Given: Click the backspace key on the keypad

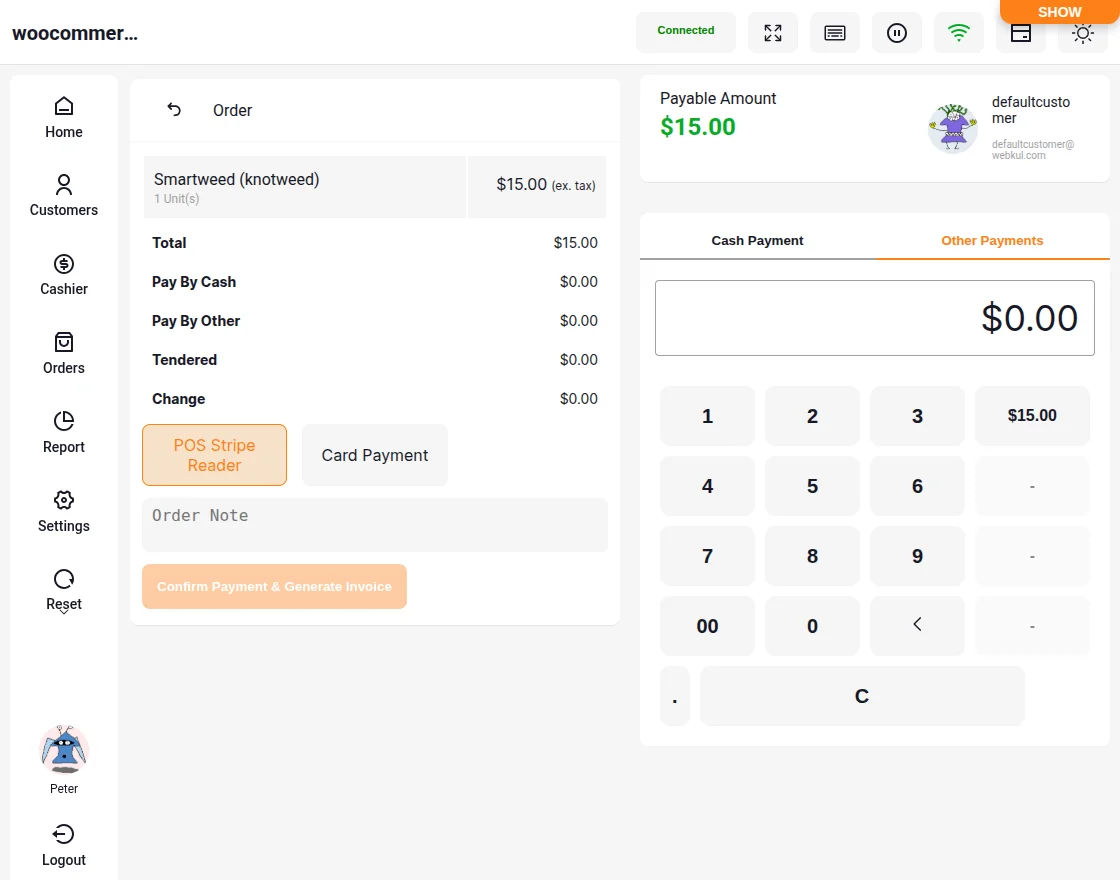Looking at the screenshot, I should (917, 625).
